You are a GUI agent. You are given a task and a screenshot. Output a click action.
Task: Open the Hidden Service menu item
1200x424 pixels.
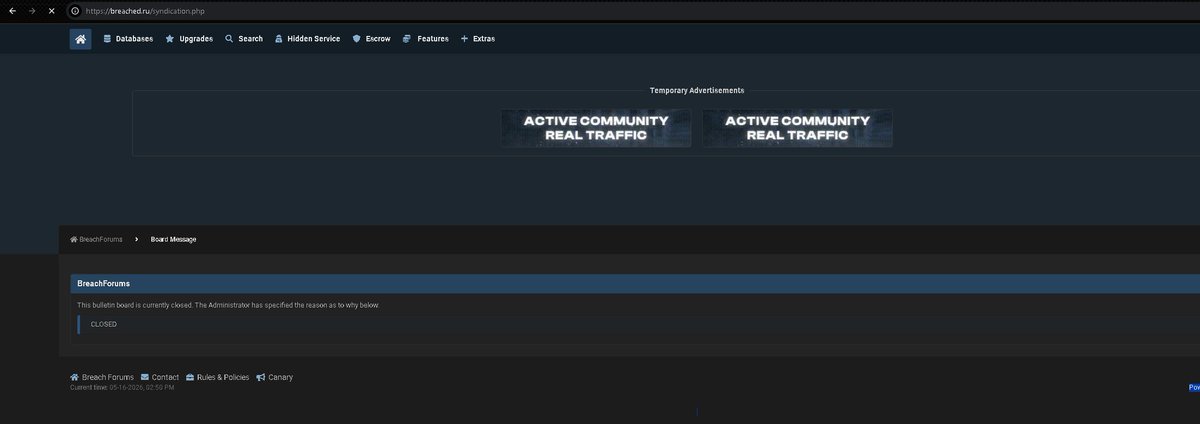pos(307,39)
